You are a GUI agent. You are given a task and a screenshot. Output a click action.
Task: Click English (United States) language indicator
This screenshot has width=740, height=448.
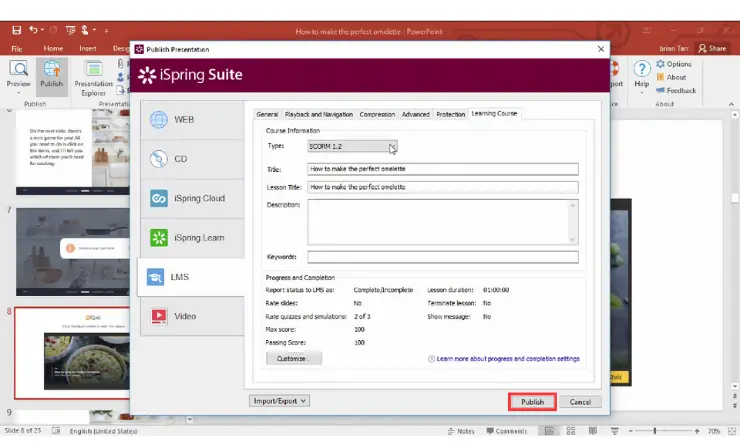103,431
